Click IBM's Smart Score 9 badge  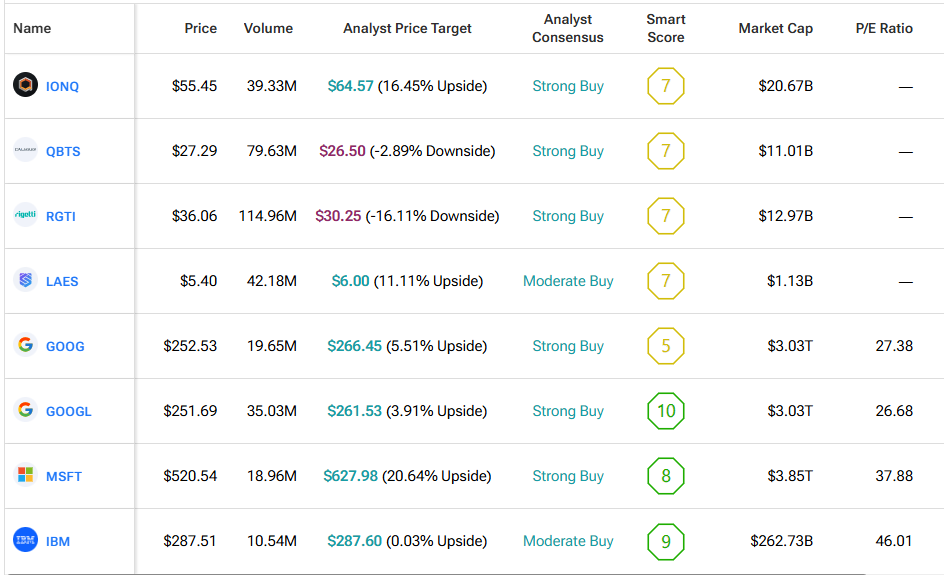click(666, 541)
